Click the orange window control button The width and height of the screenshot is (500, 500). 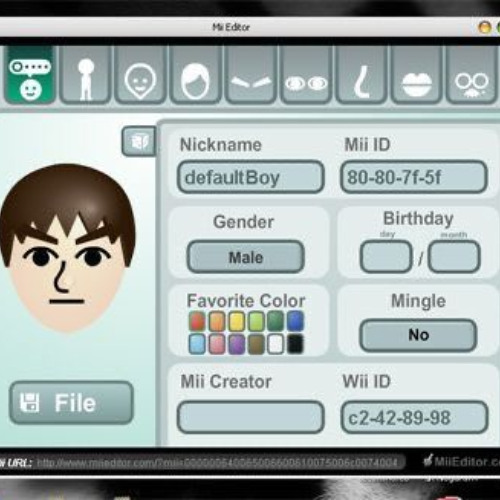(485, 27)
